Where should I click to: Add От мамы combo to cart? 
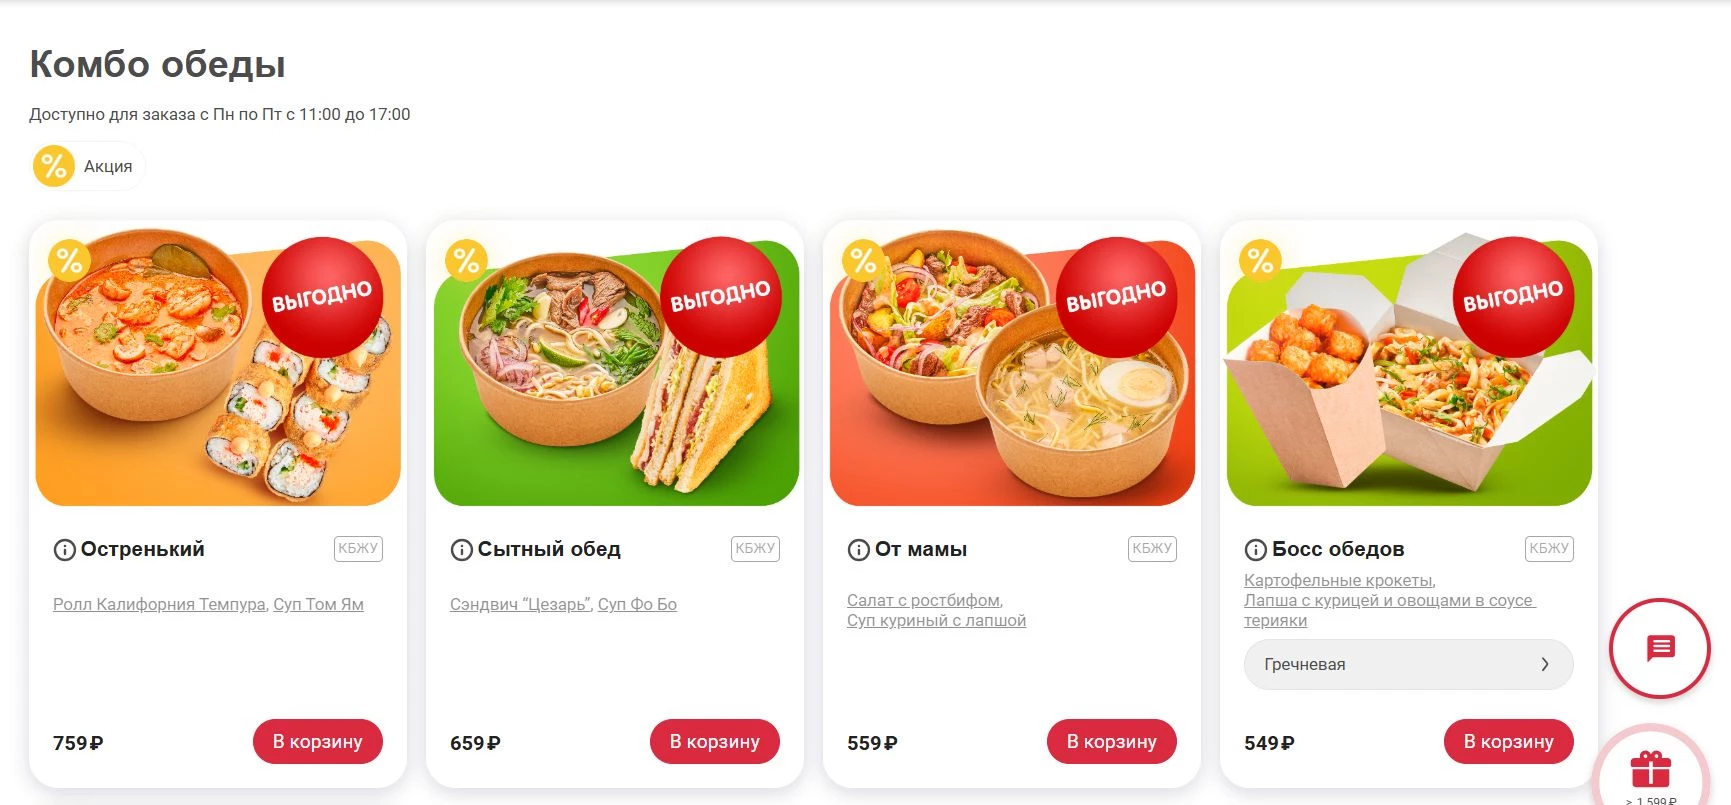pyautogui.click(x=1112, y=741)
